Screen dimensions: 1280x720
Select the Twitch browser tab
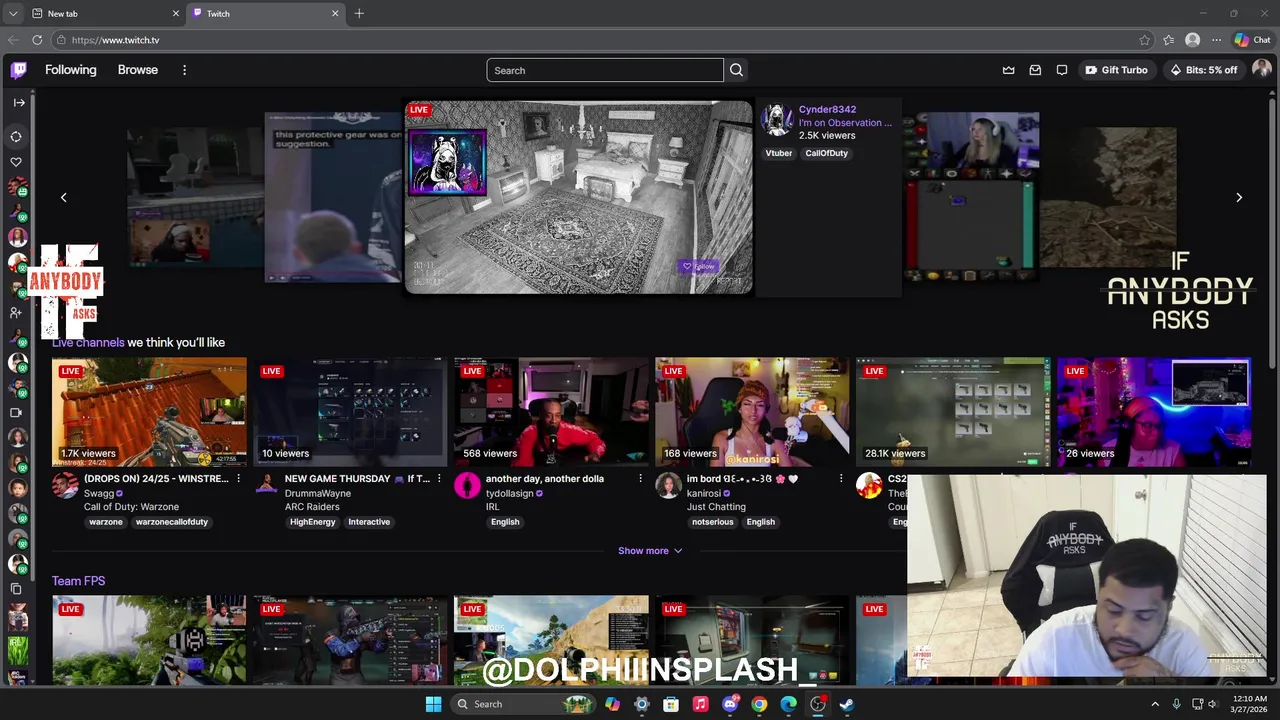pos(266,13)
